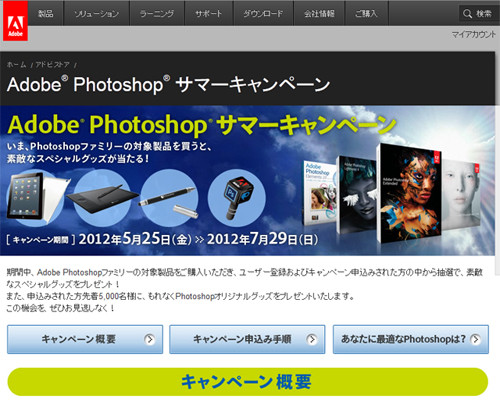This screenshot has height=406, width=500.
Task: Click the page title Adobe Photoshop サマーキャンペーン
Action: click(x=168, y=84)
